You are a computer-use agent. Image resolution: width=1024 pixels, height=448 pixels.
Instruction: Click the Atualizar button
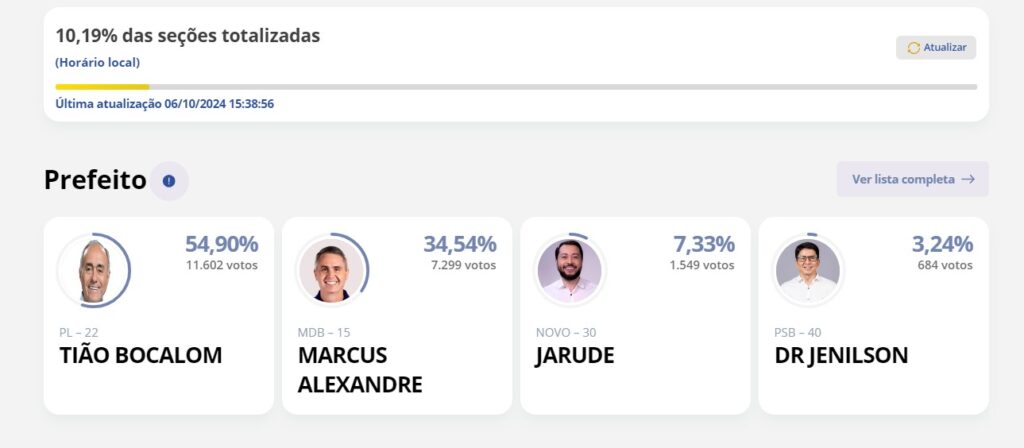(x=936, y=48)
